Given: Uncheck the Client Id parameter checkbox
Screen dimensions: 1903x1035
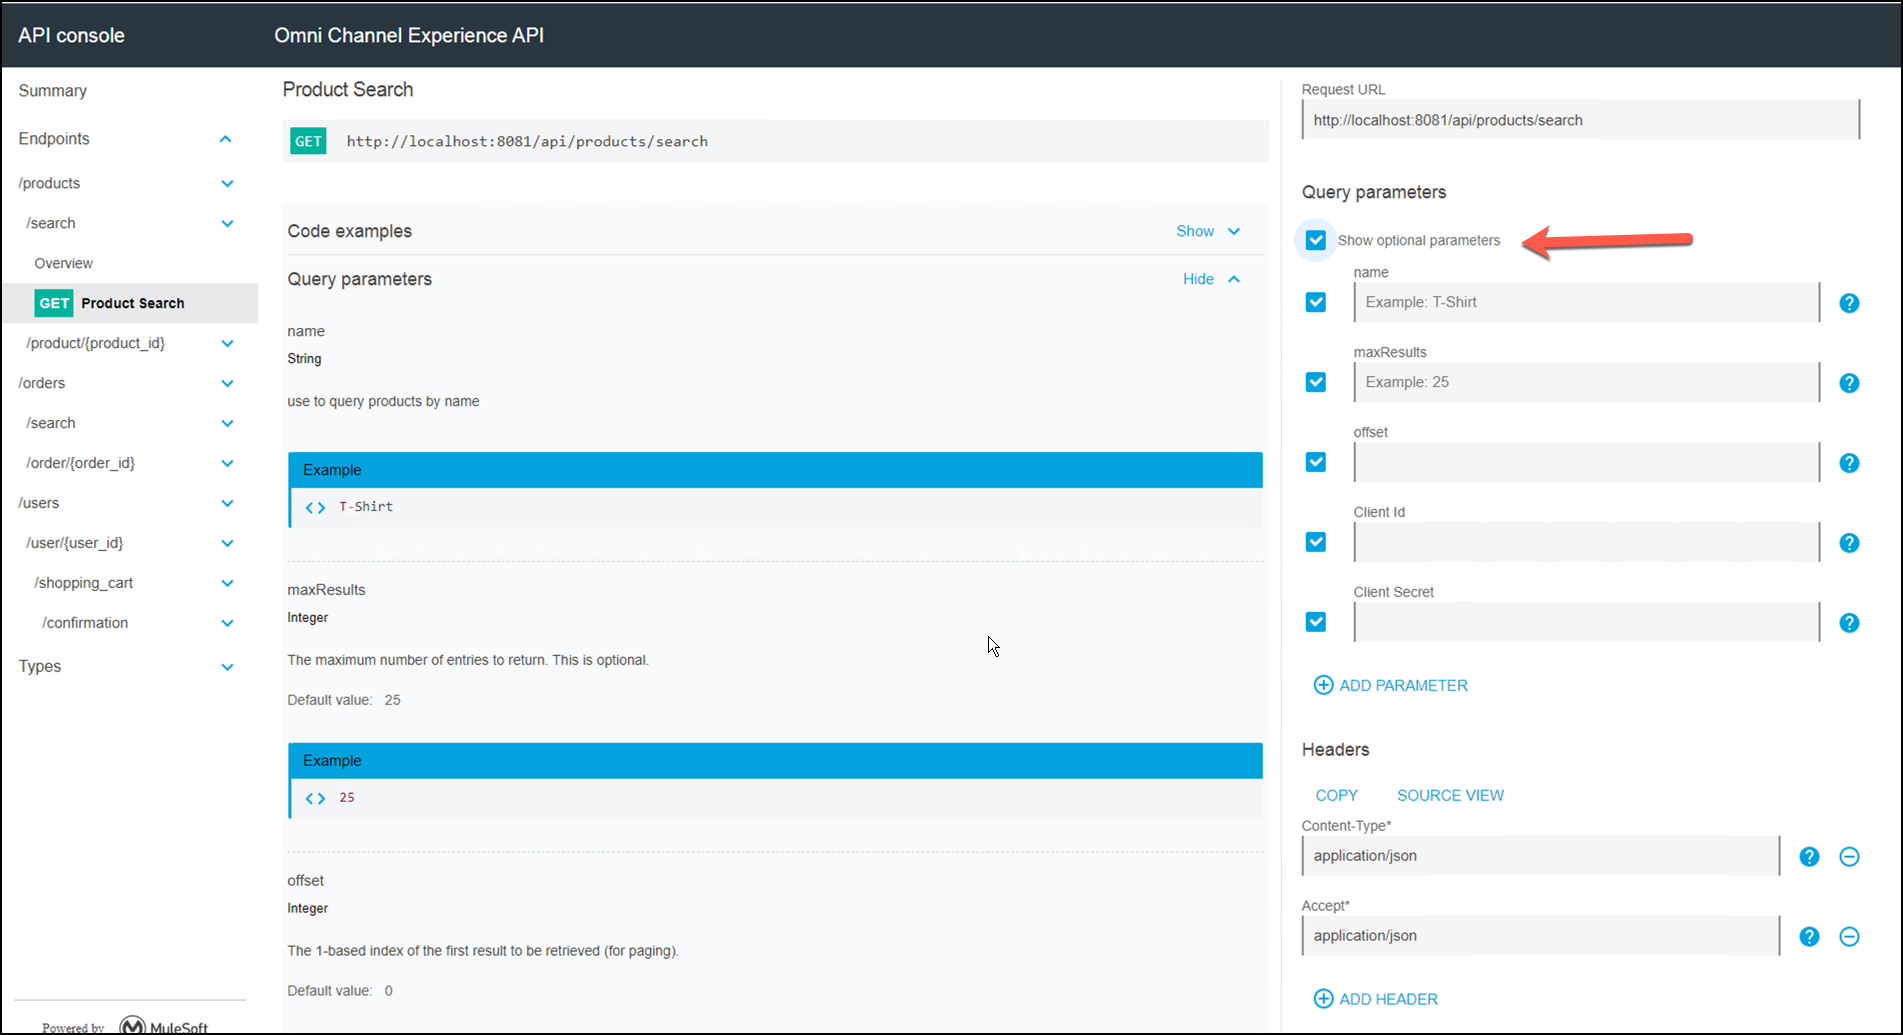Looking at the screenshot, I should pyautogui.click(x=1316, y=542).
